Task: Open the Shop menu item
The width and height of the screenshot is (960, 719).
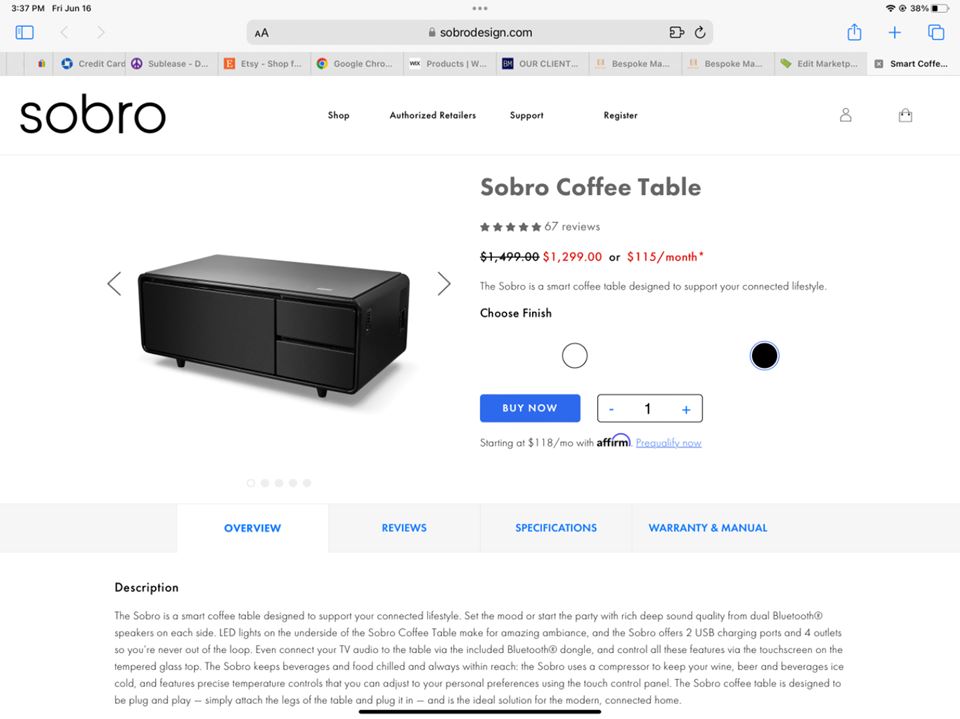Action: point(339,115)
